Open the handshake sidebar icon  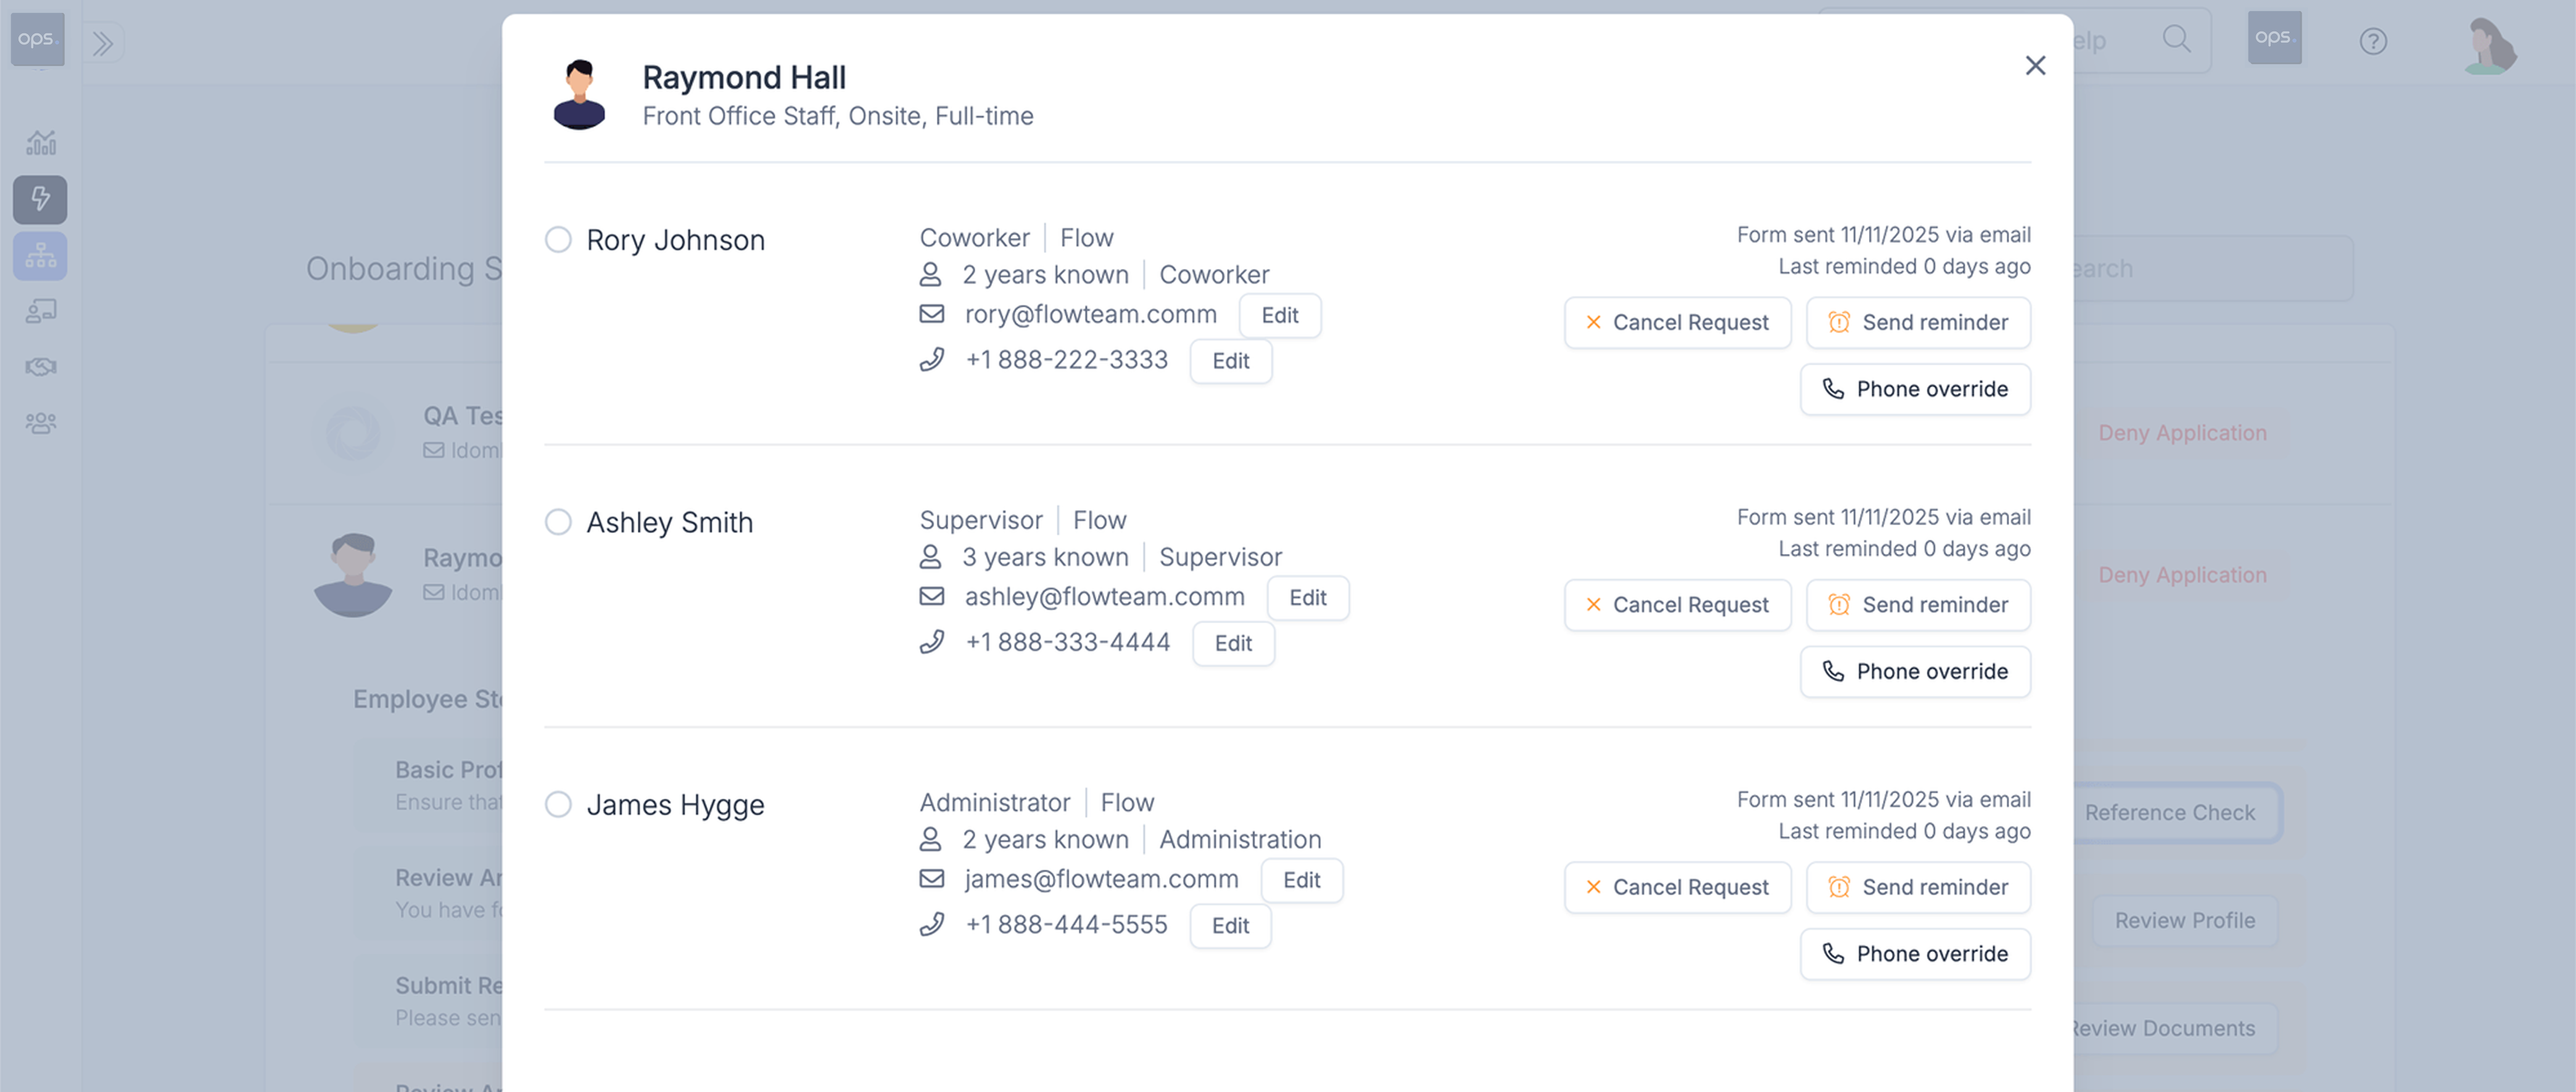(x=40, y=367)
